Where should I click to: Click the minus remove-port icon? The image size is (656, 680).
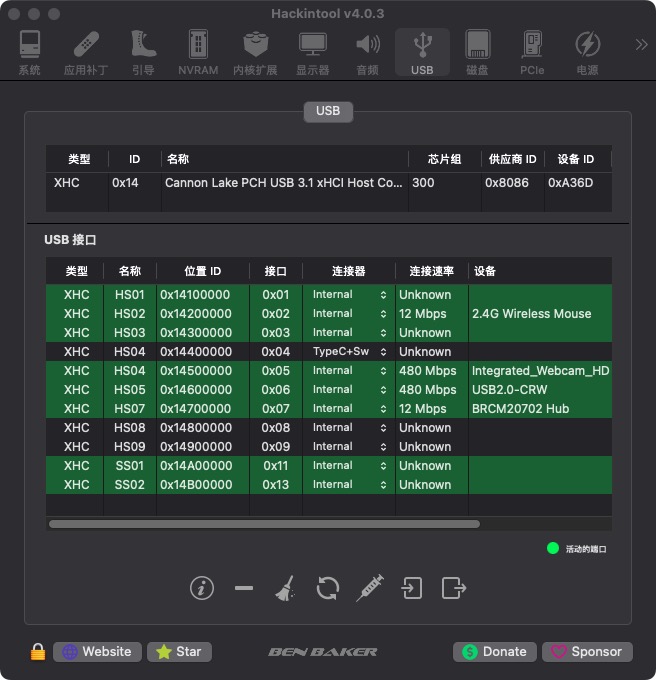(x=243, y=588)
